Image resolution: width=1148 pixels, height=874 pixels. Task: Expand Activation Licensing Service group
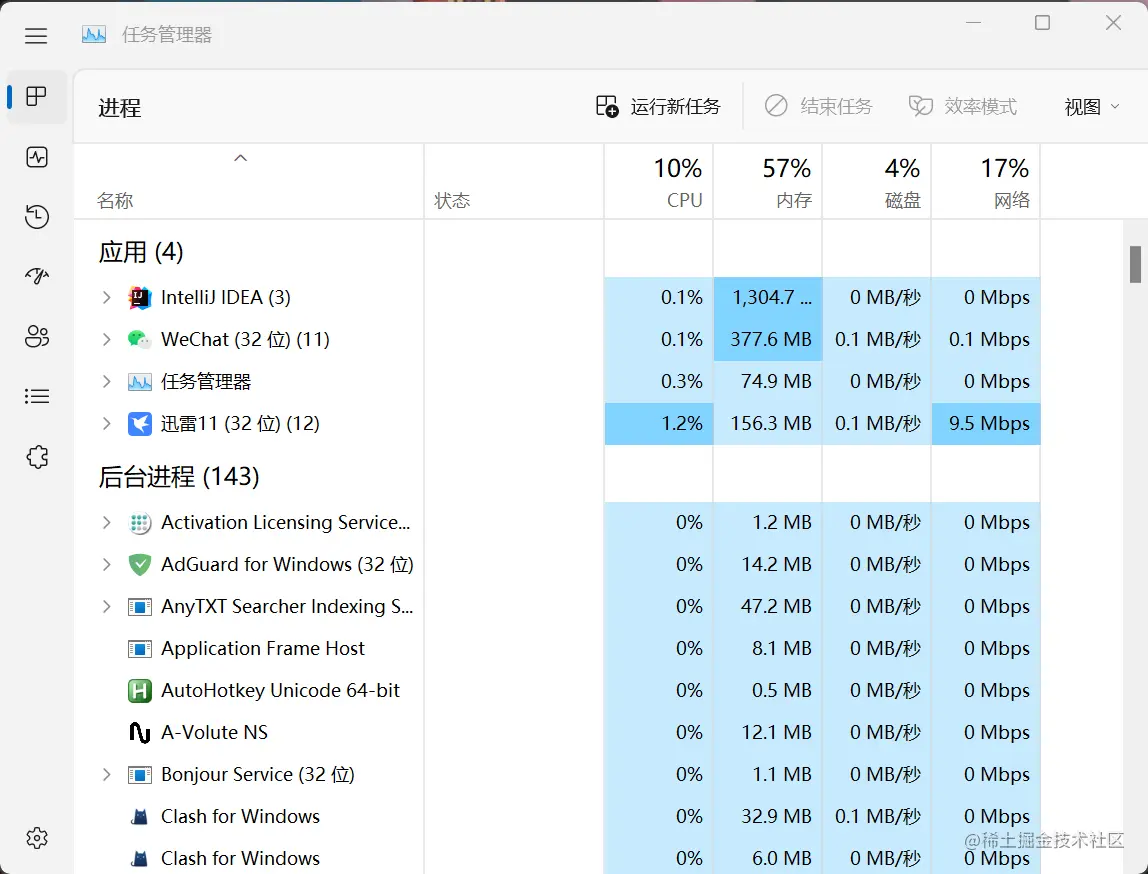pyautogui.click(x=106, y=523)
